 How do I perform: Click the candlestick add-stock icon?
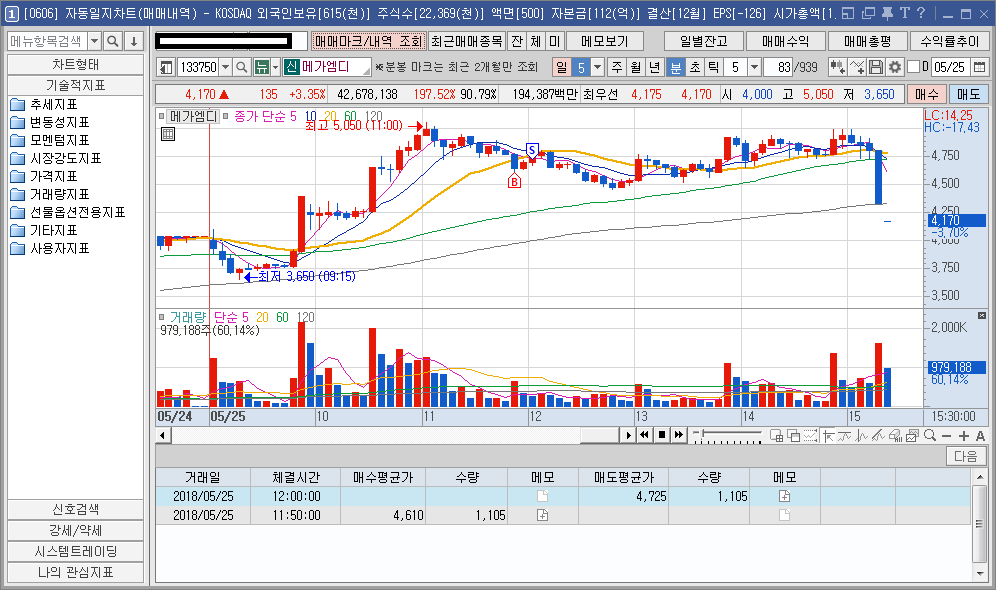[x=837, y=67]
